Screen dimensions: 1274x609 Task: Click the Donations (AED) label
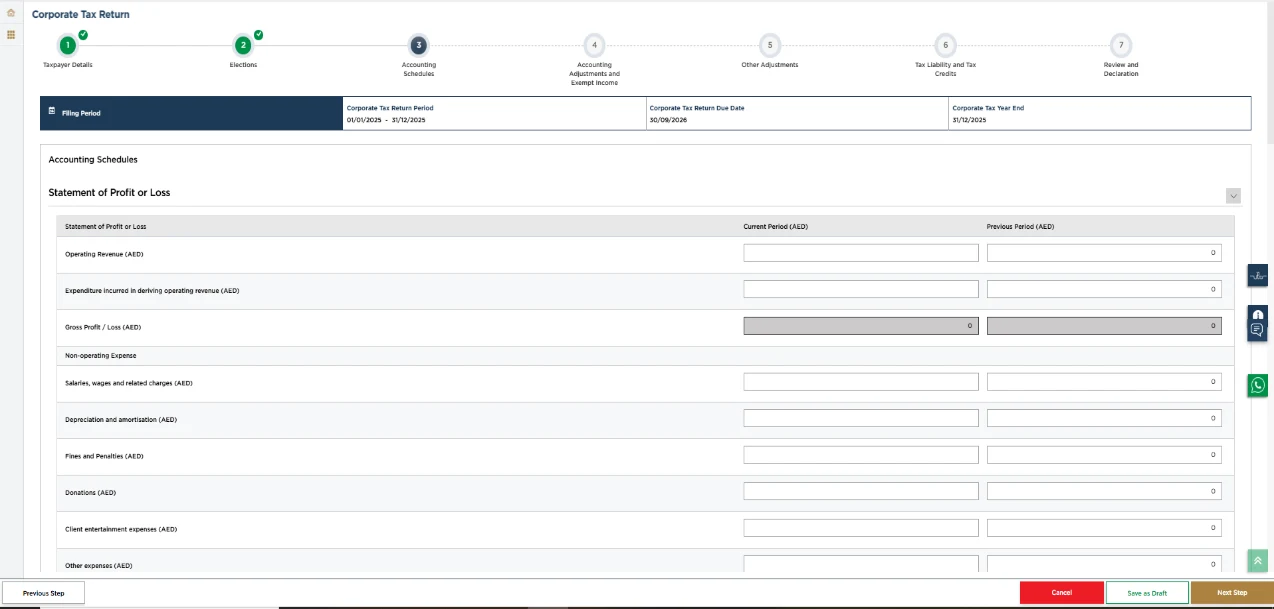click(x=90, y=492)
